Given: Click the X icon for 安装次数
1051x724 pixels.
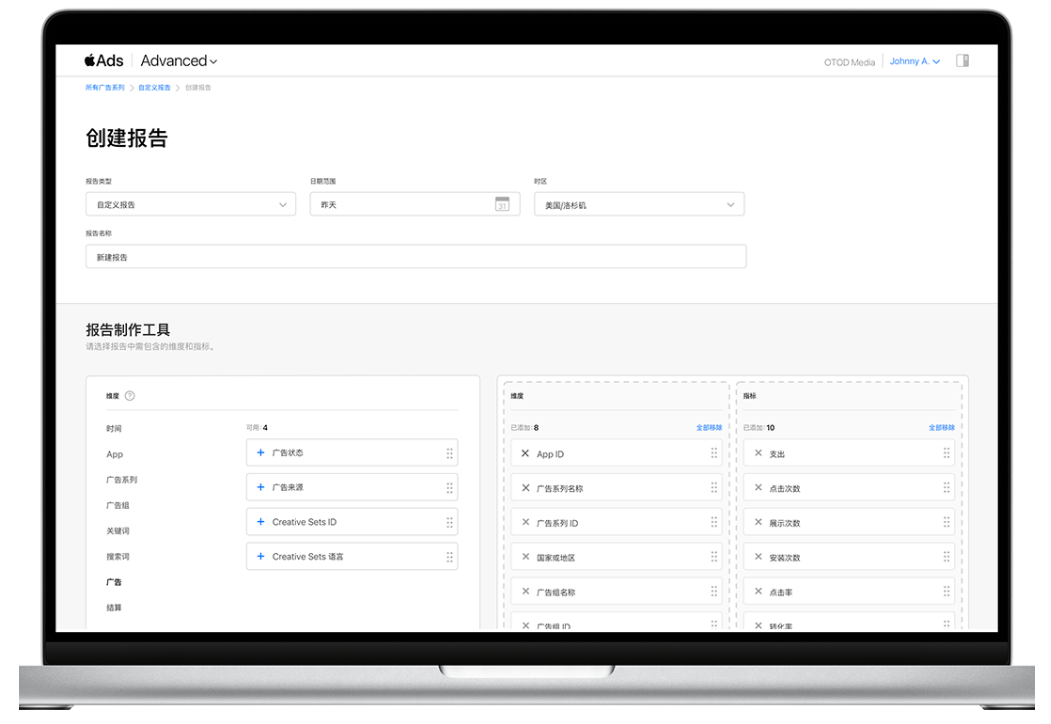Looking at the screenshot, I should [x=758, y=557].
